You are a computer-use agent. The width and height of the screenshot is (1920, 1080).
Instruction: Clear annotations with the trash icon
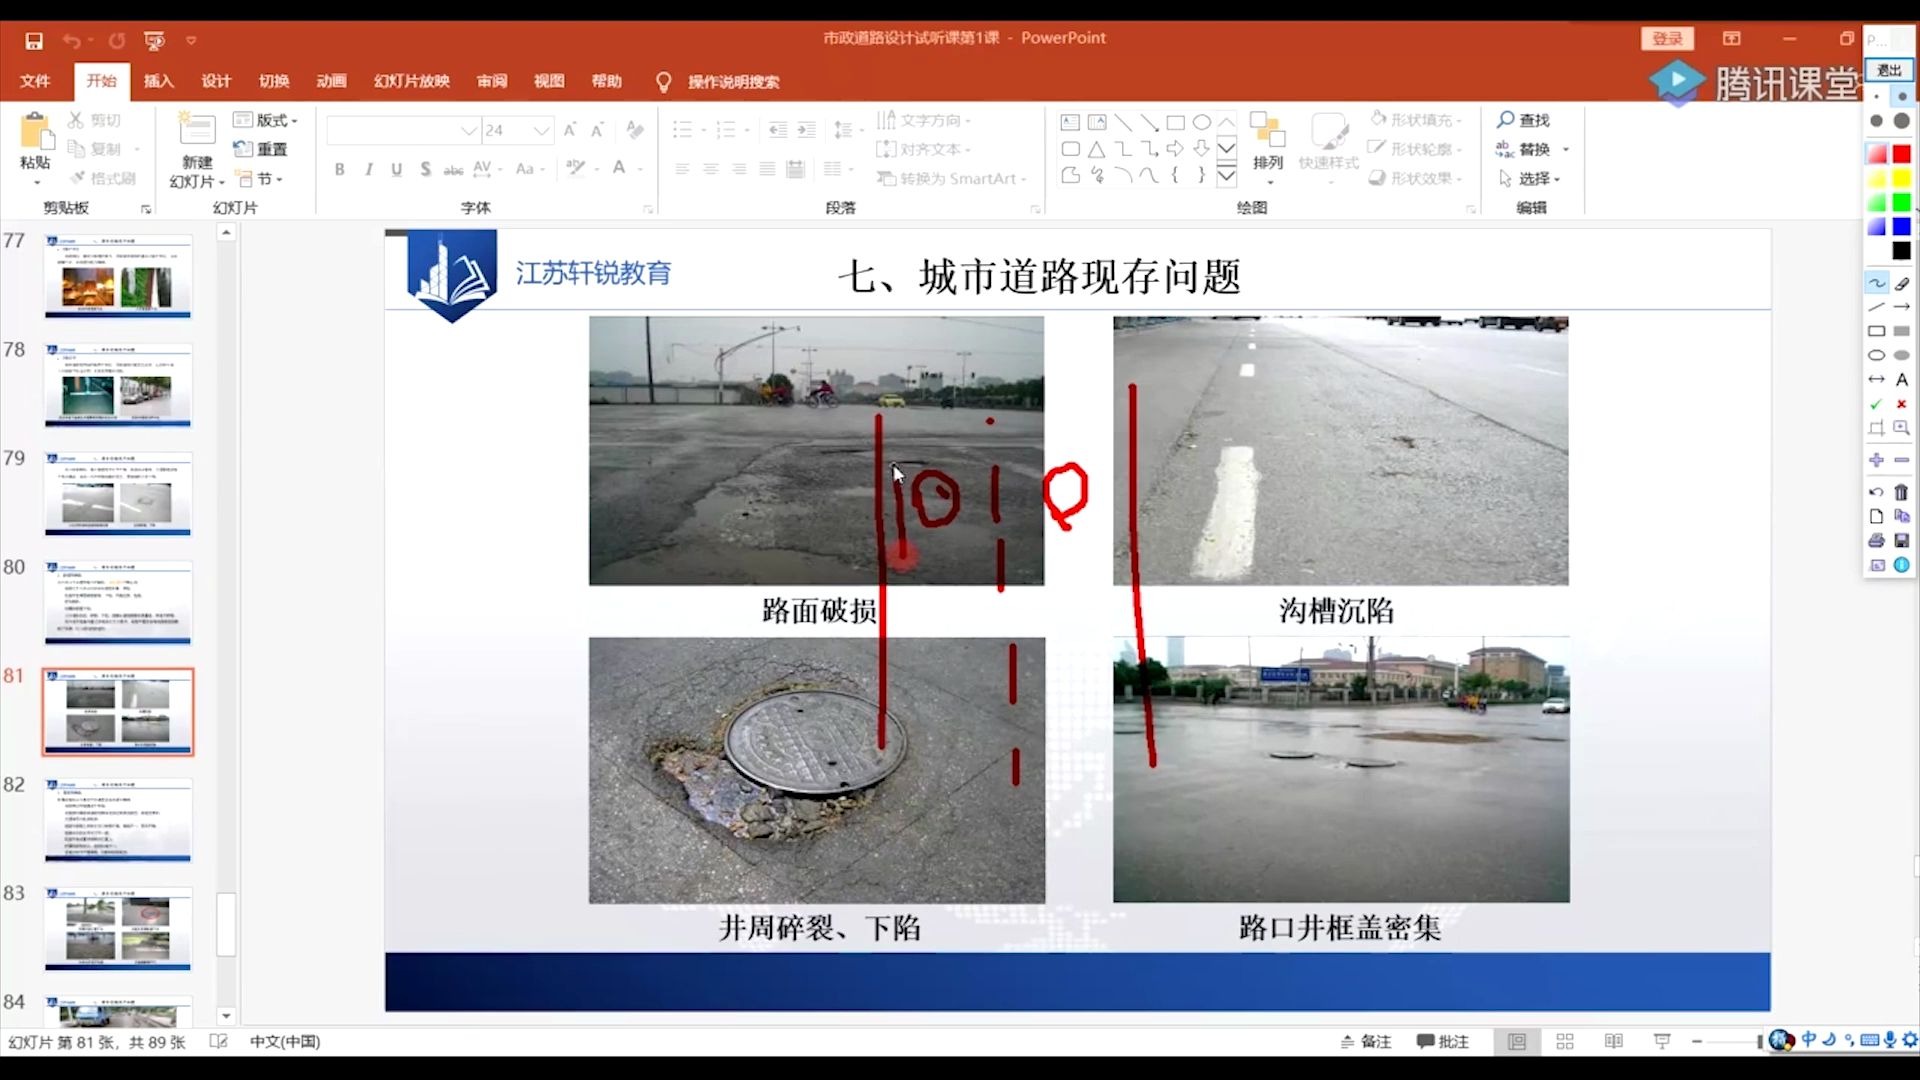tap(1902, 492)
